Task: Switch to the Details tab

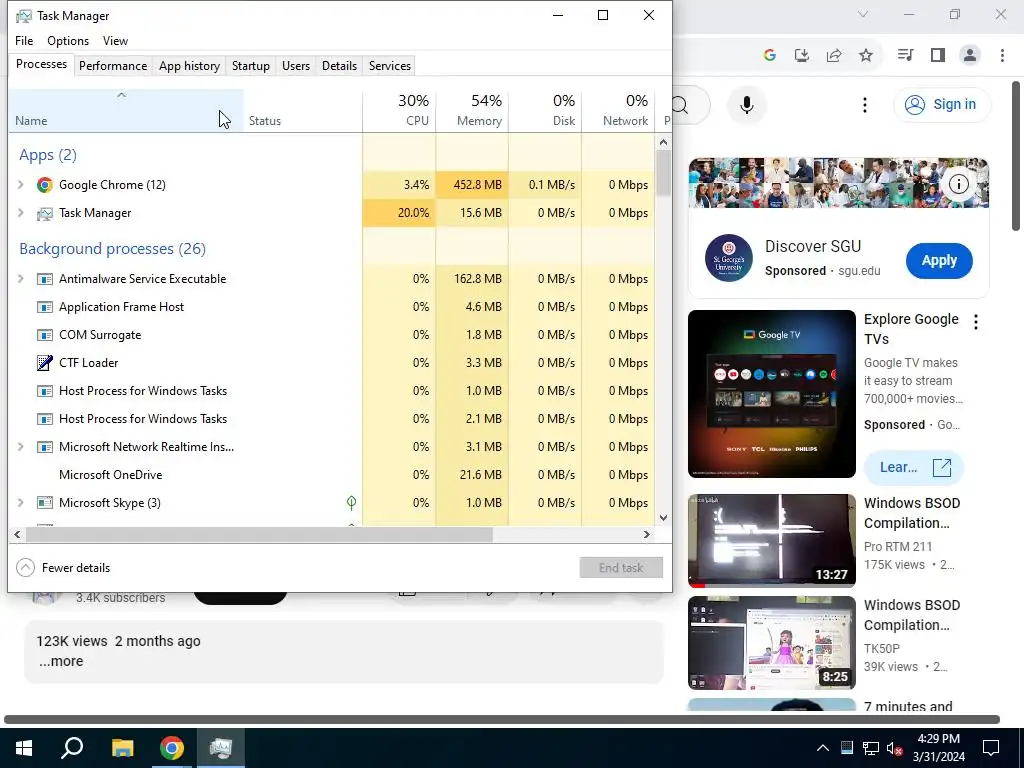Action: [x=340, y=66]
